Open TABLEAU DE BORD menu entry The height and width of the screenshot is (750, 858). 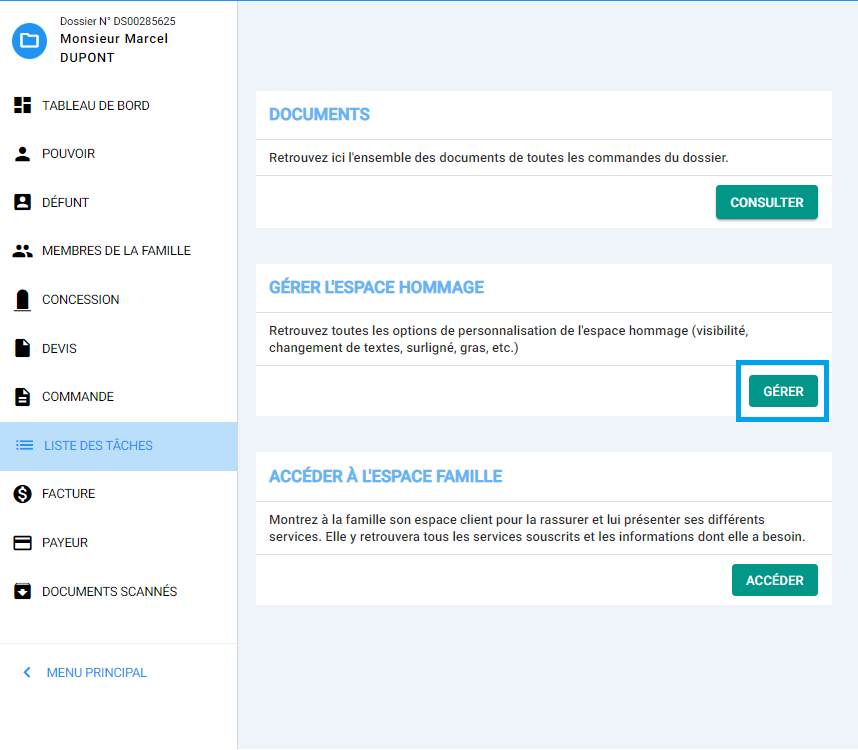[x=119, y=105]
